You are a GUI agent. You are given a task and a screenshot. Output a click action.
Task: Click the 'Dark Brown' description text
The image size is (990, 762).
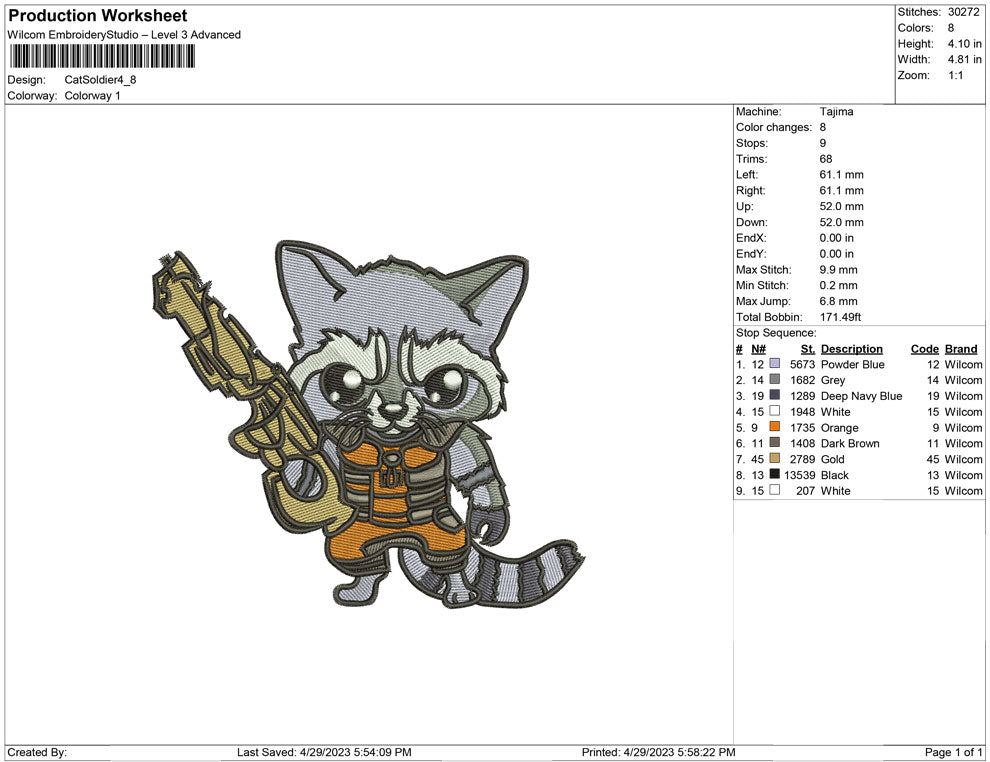point(850,443)
